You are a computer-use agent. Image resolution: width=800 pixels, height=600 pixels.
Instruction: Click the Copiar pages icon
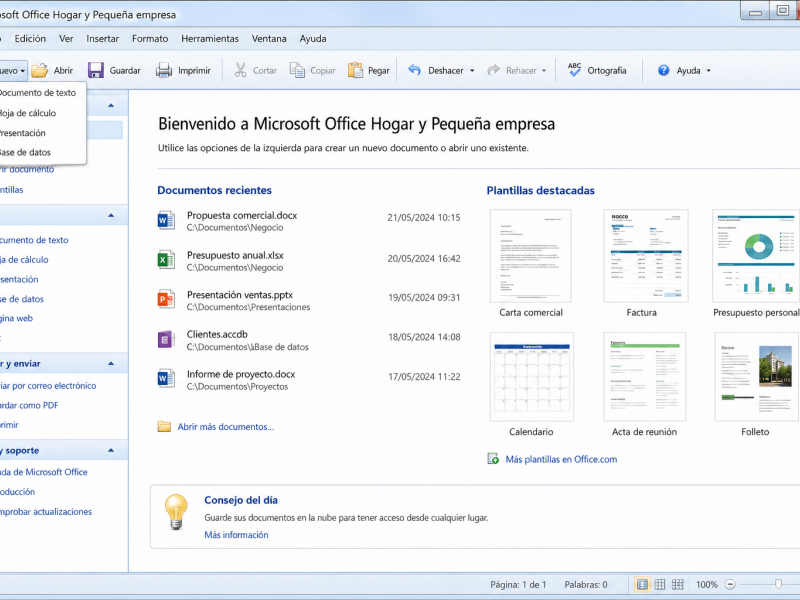(x=297, y=70)
